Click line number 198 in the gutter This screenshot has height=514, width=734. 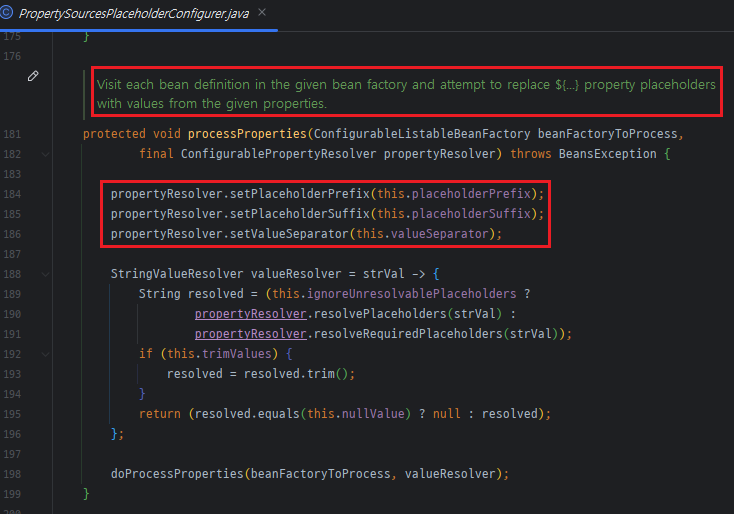(12, 474)
